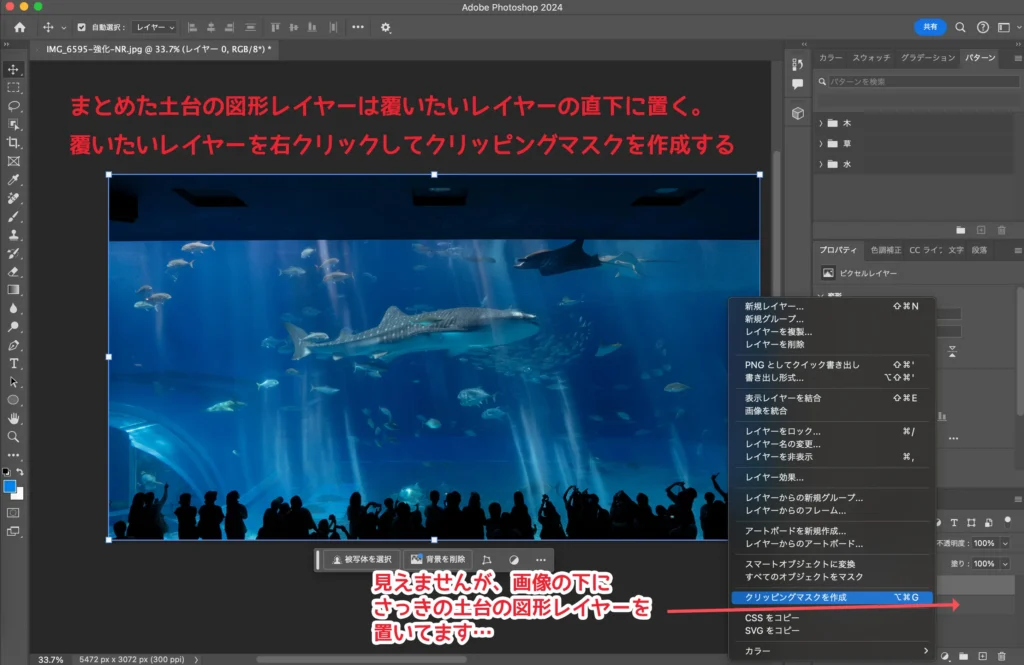Screen dimensions: 1024x665
Task: Toggle horizontal center alignment in options bar
Action: [212, 27]
